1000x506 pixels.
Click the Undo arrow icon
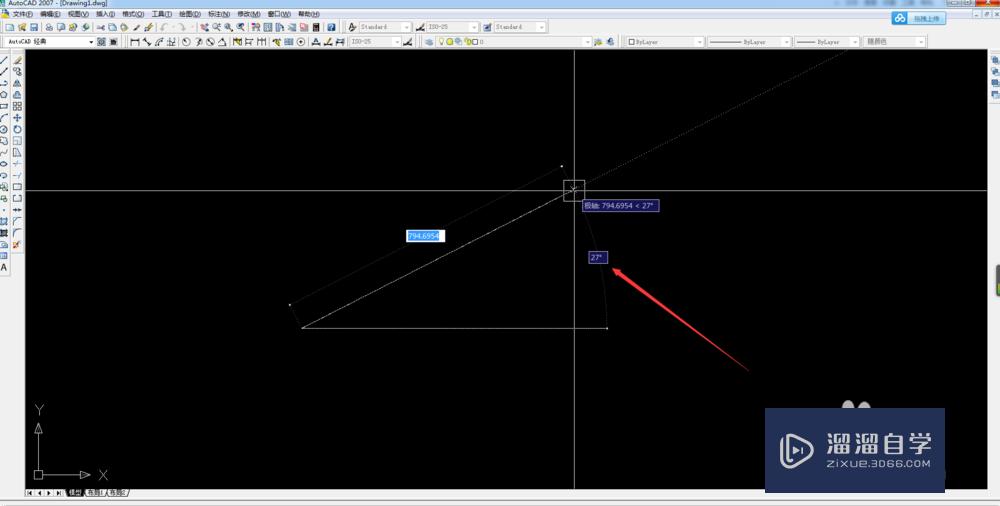[x=163, y=27]
